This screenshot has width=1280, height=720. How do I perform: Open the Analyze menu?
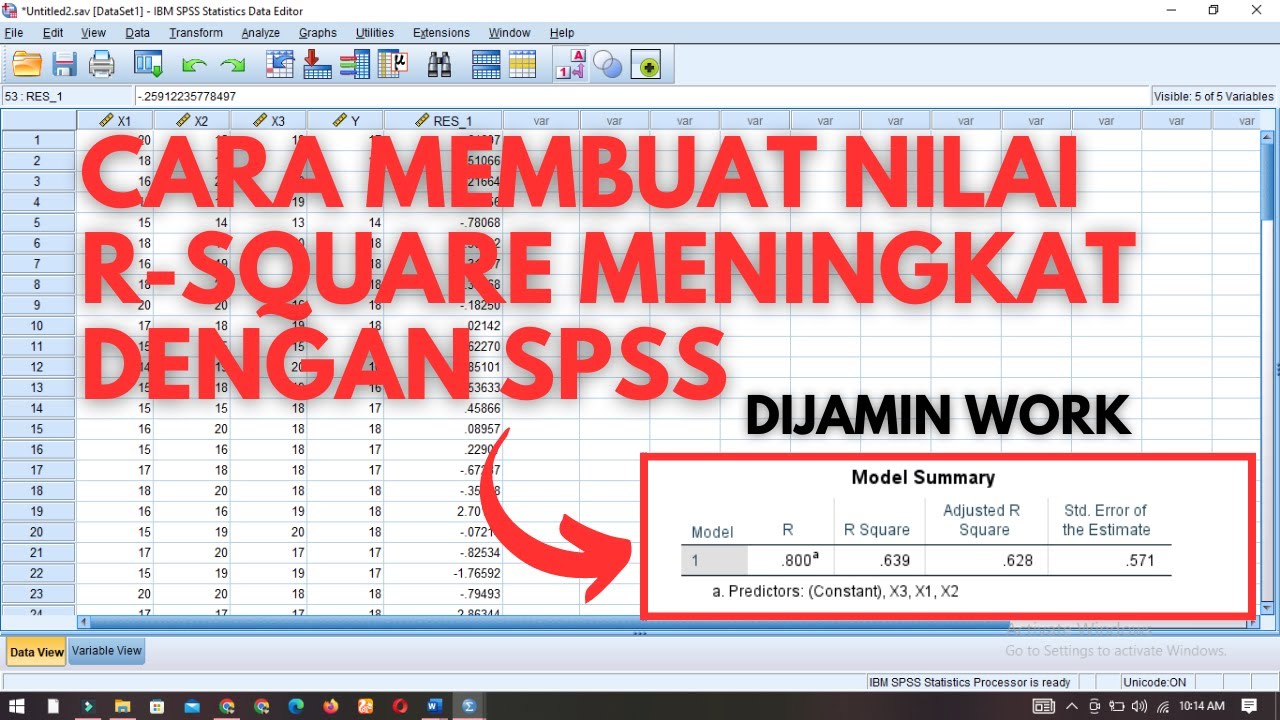point(261,33)
